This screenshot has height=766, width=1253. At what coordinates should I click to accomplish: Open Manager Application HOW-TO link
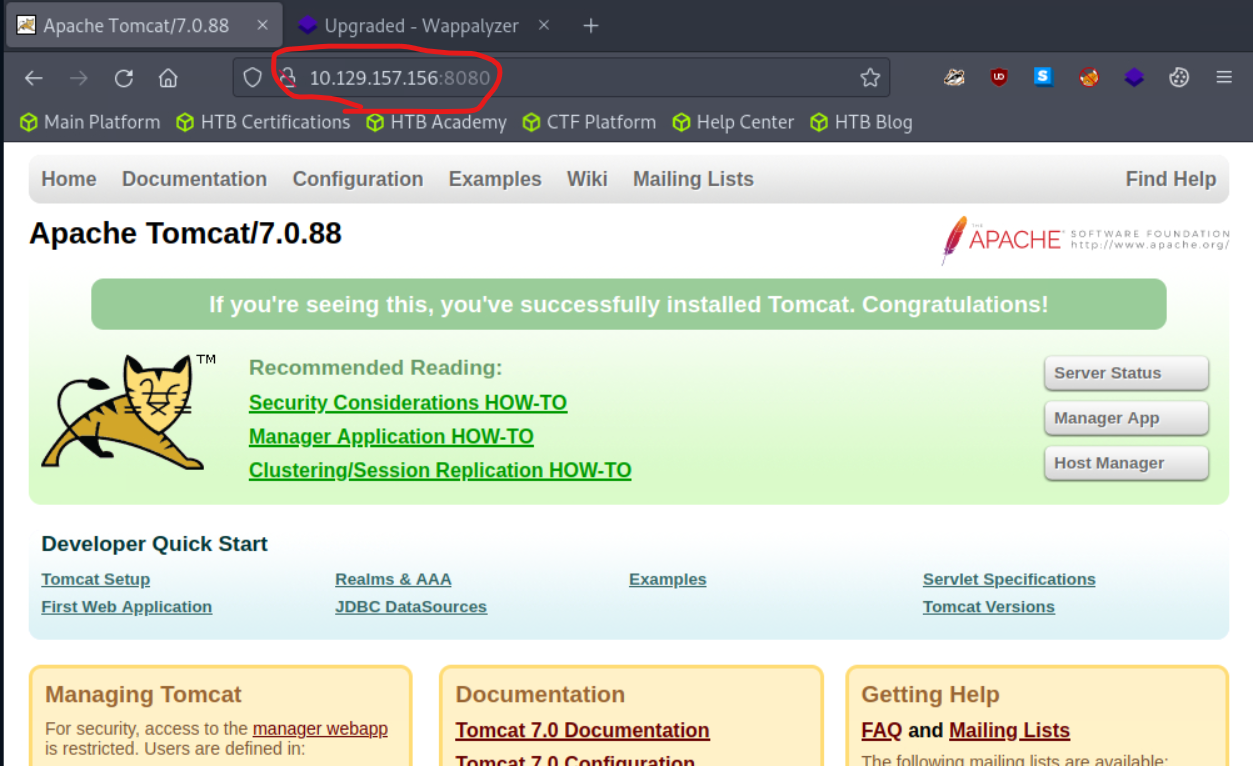(x=391, y=437)
